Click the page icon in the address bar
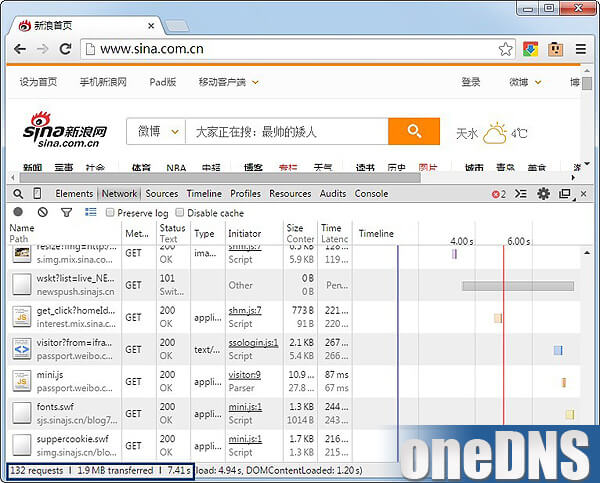Screen dimensions: 600x483 [90, 49]
